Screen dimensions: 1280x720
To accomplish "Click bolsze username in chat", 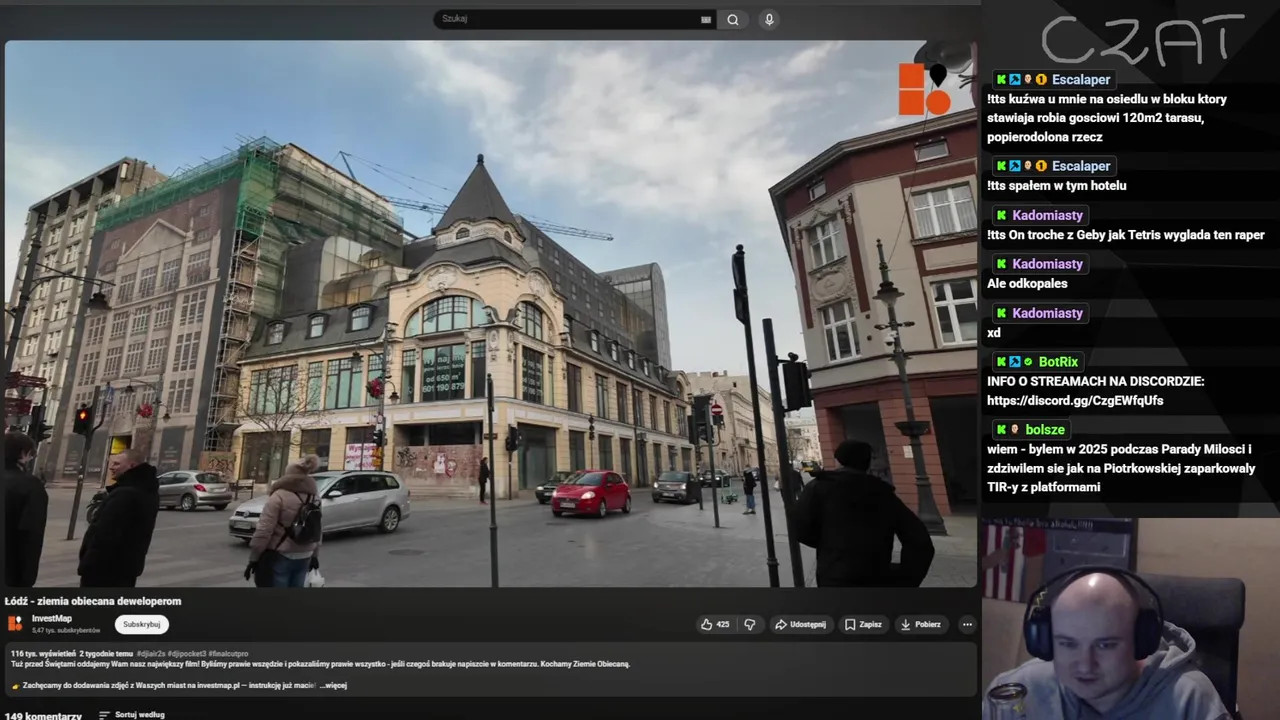I will (1045, 430).
